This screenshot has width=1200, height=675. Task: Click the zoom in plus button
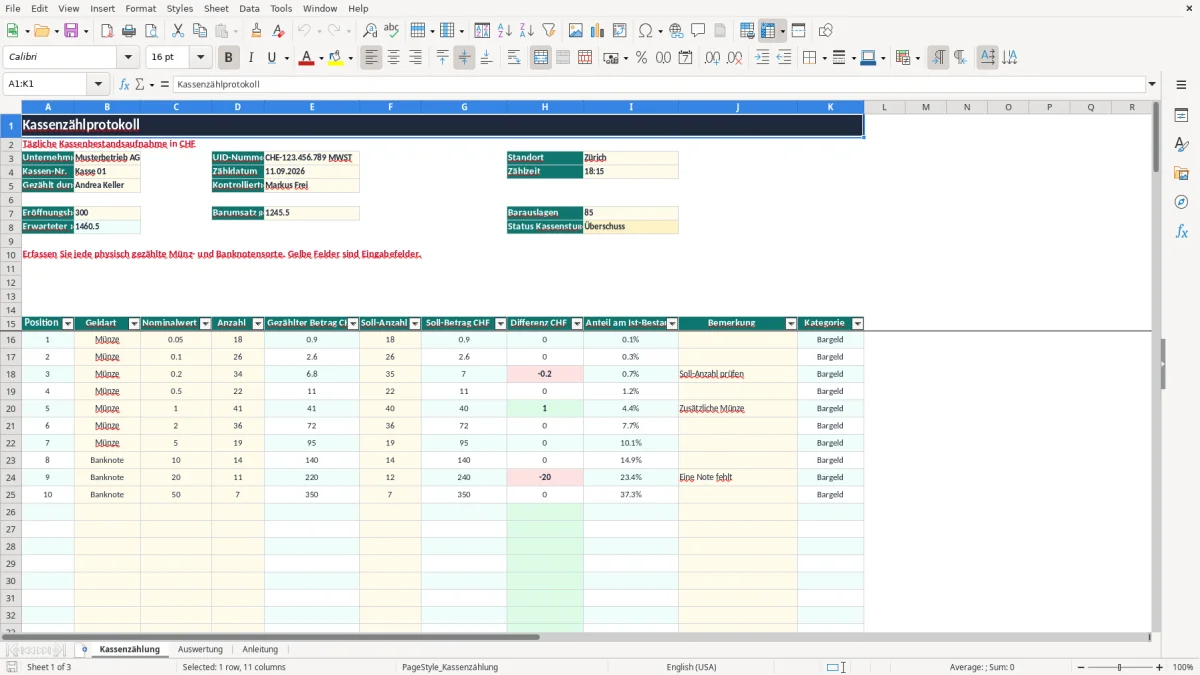1160,667
